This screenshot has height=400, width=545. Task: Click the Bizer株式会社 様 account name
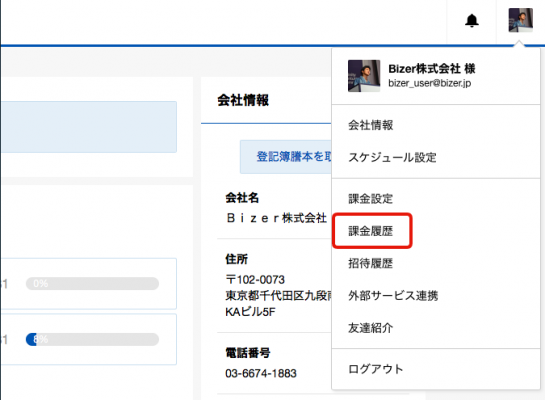[432, 68]
